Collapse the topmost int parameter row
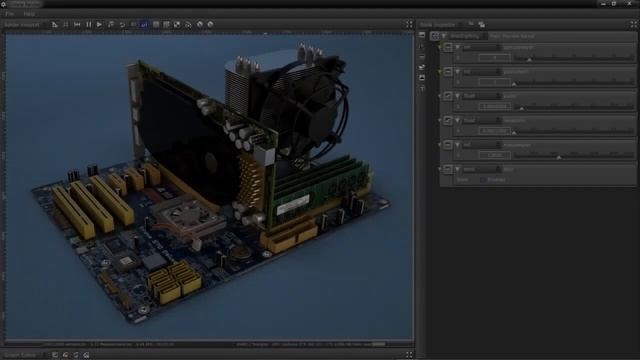 (458, 47)
